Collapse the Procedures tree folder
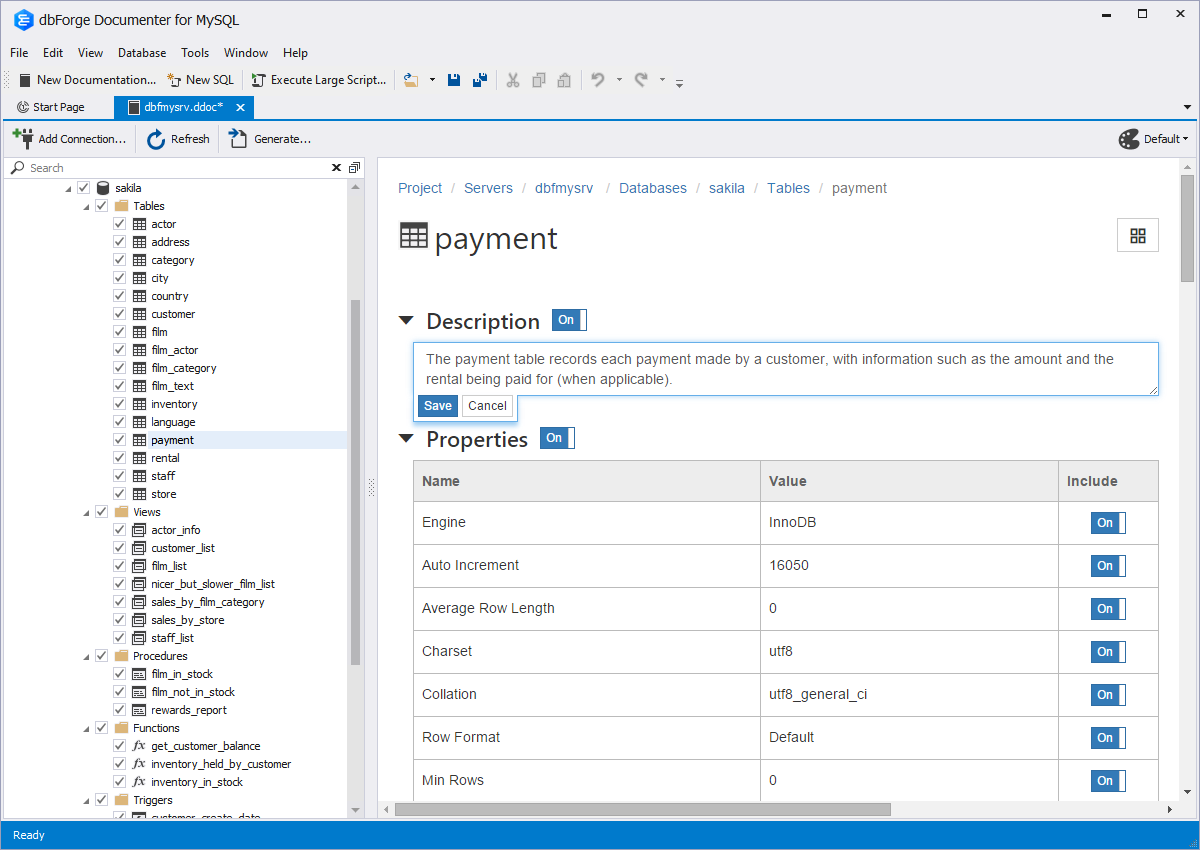 point(86,656)
